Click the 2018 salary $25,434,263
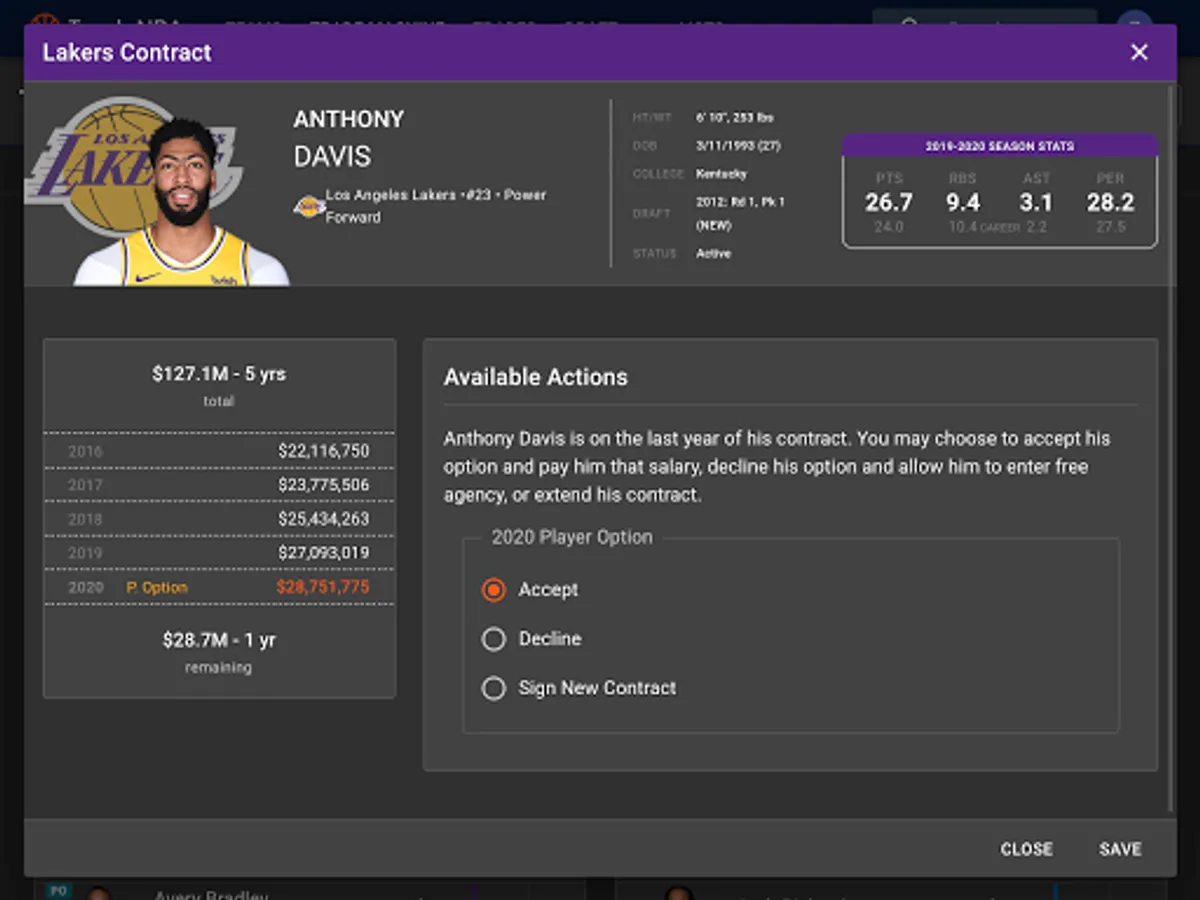The height and width of the screenshot is (900, 1200). pyautogui.click(x=323, y=519)
